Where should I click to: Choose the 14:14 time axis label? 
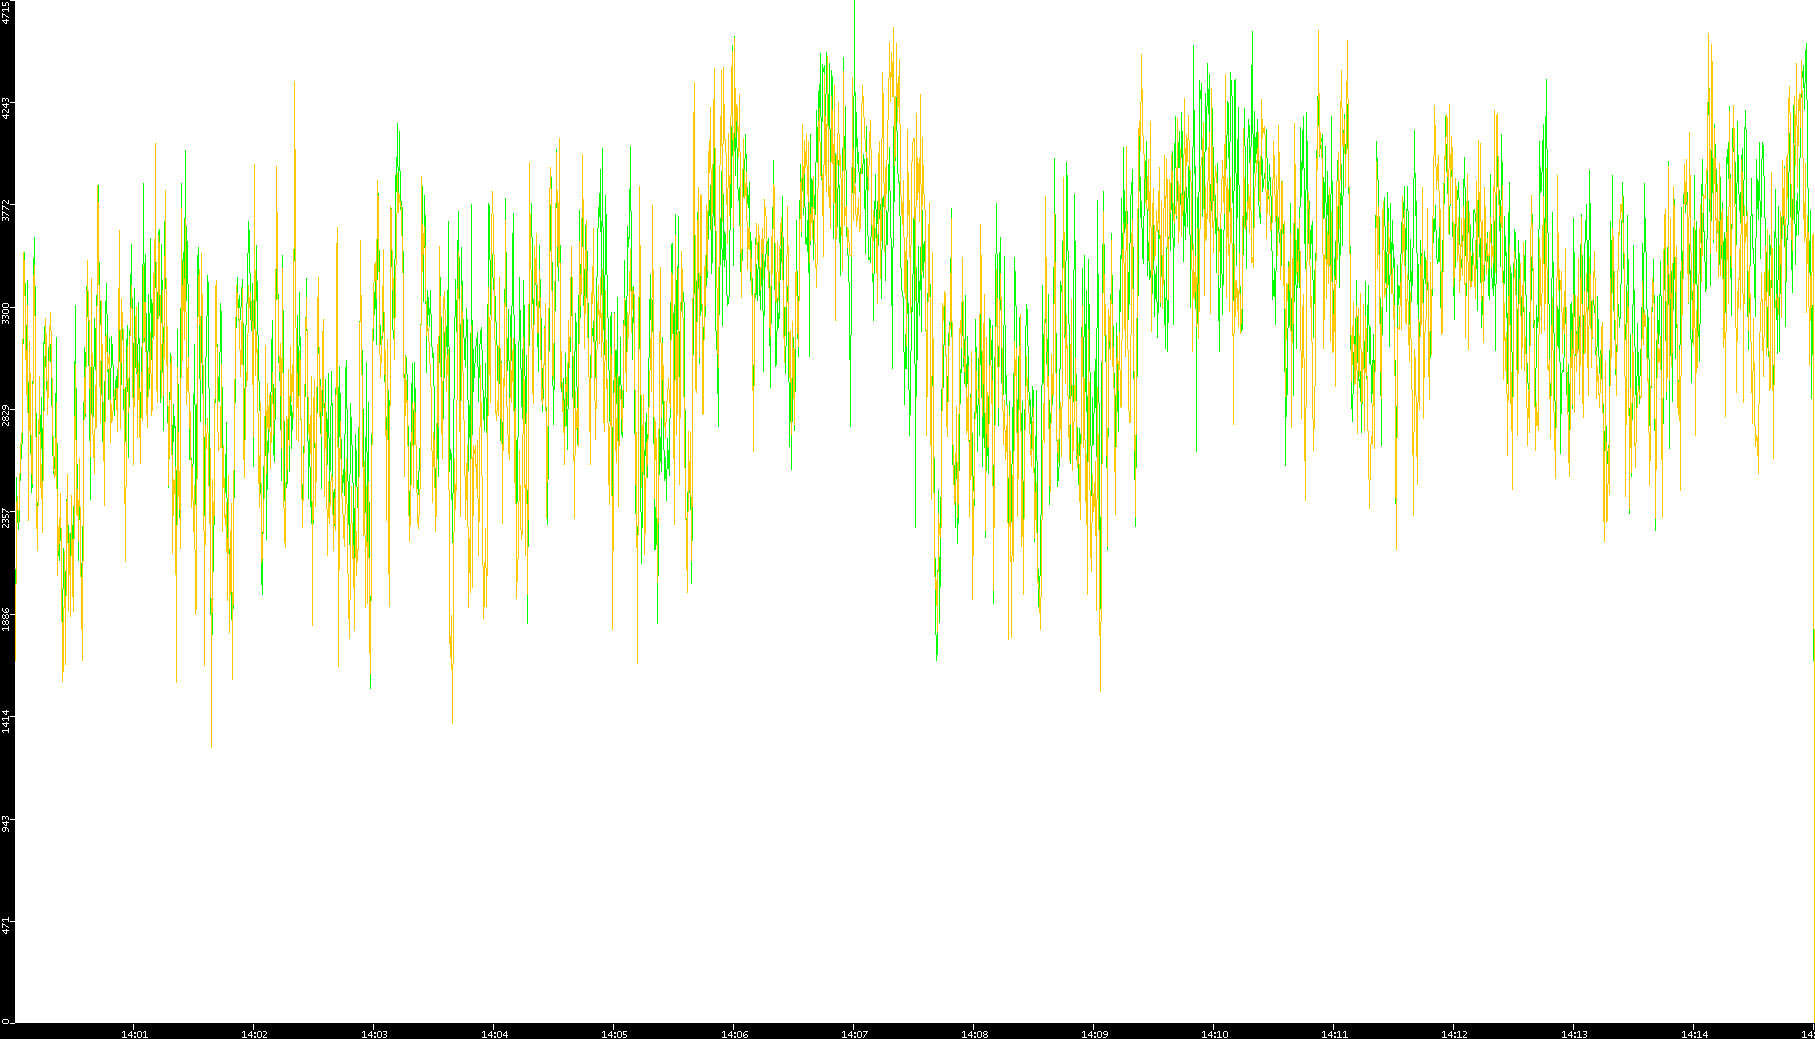1694,1033
